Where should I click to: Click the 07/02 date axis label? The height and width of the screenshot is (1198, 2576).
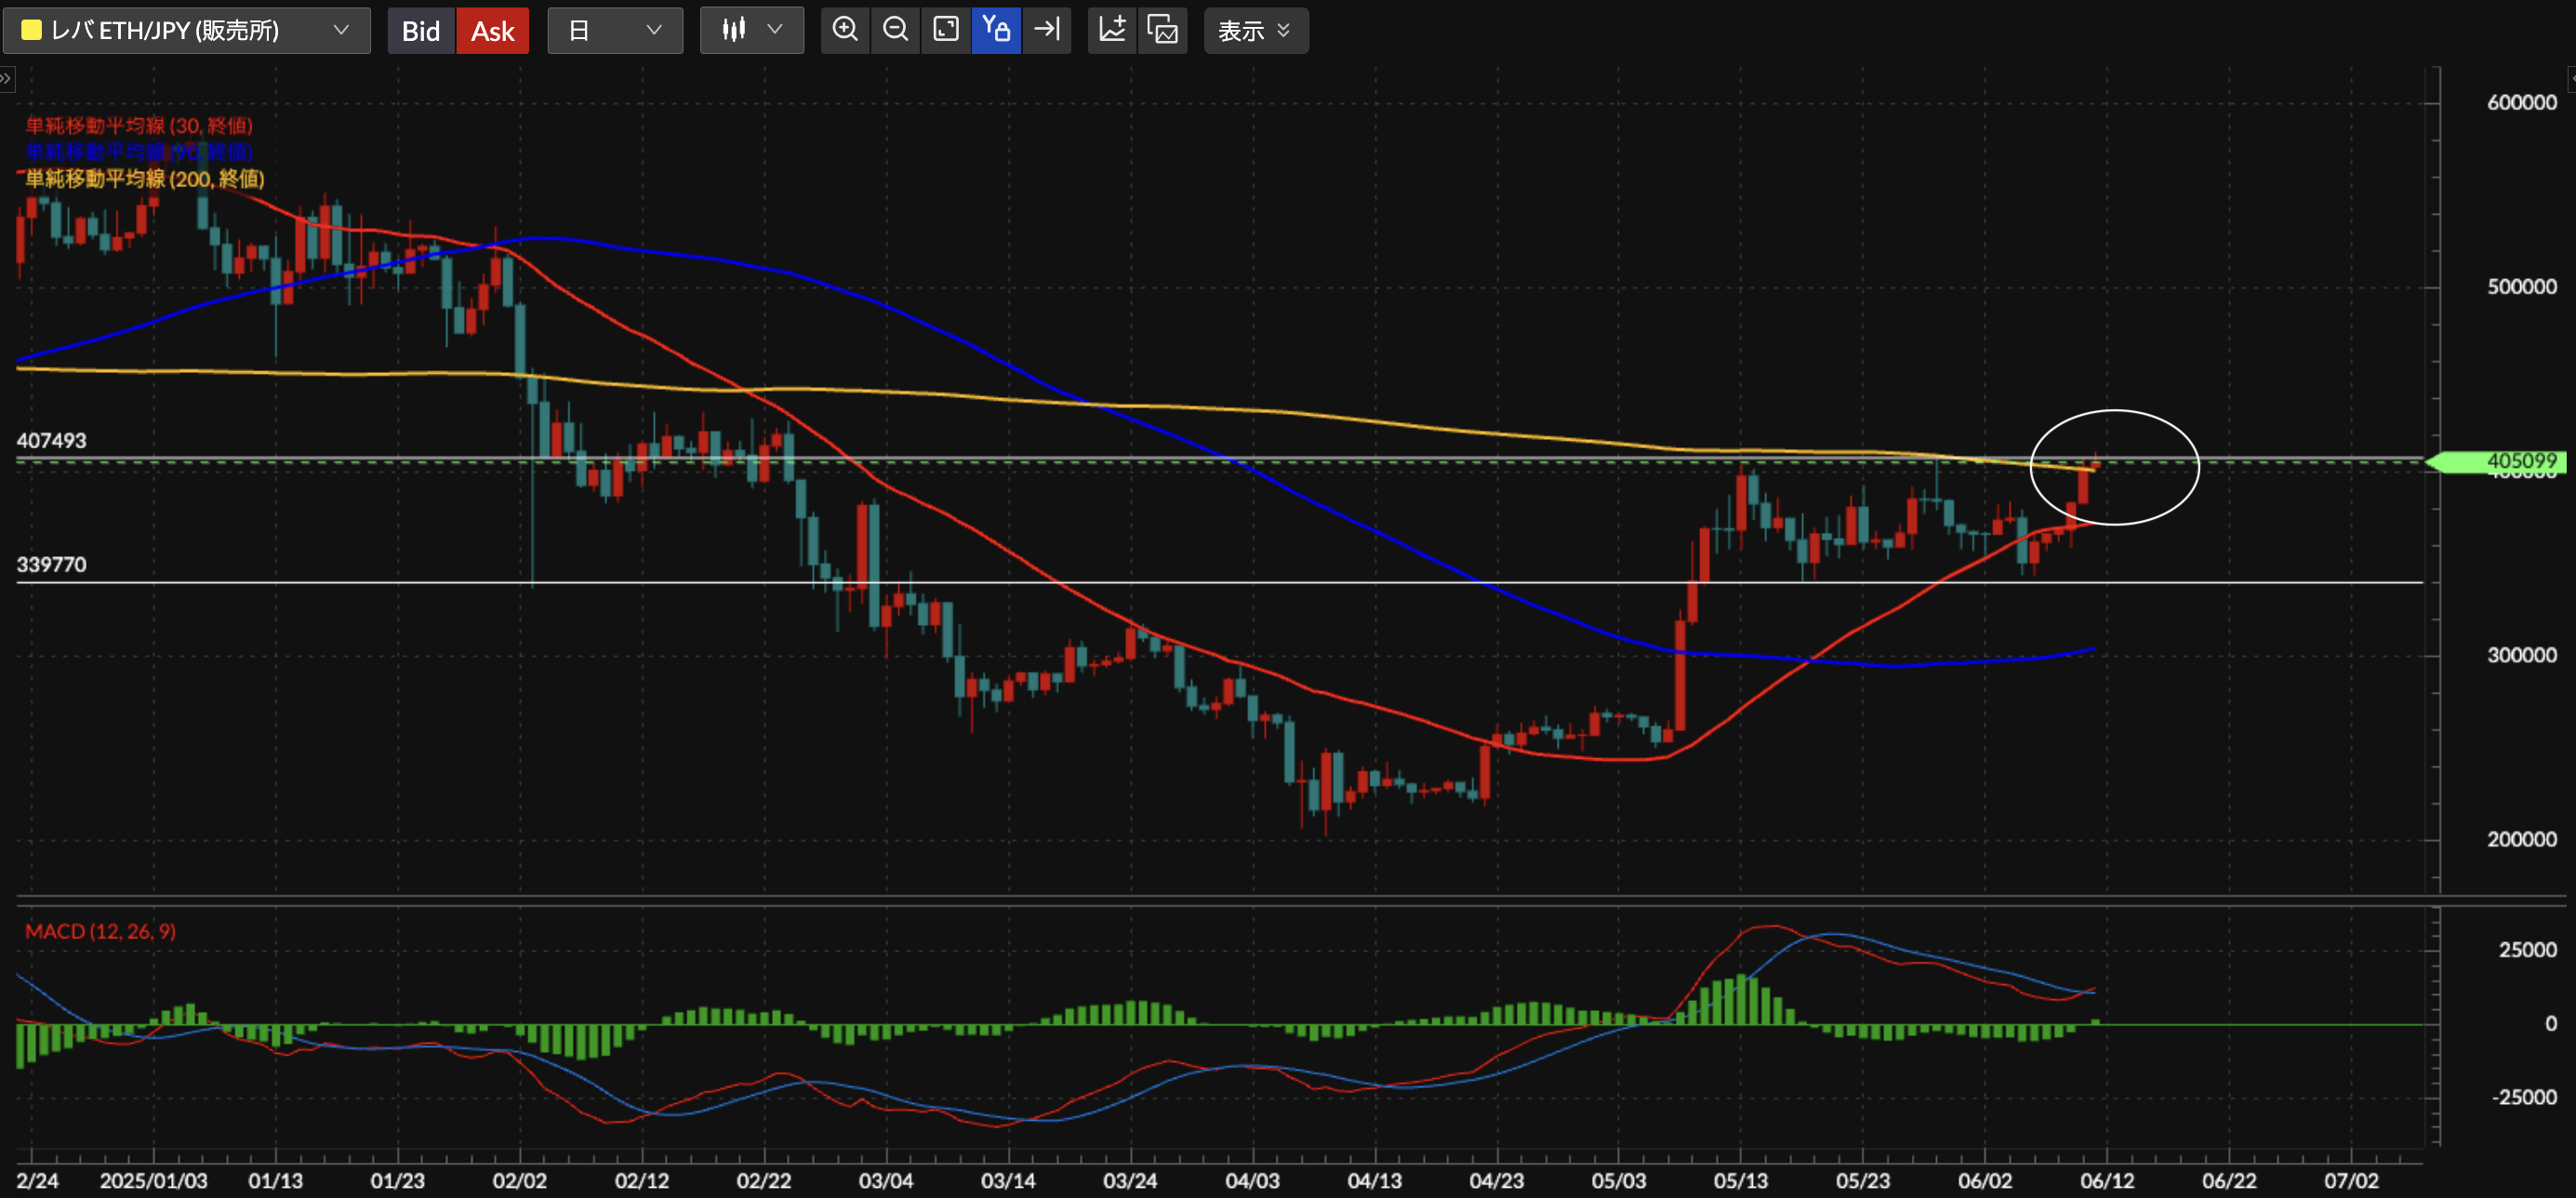point(2351,1180)
